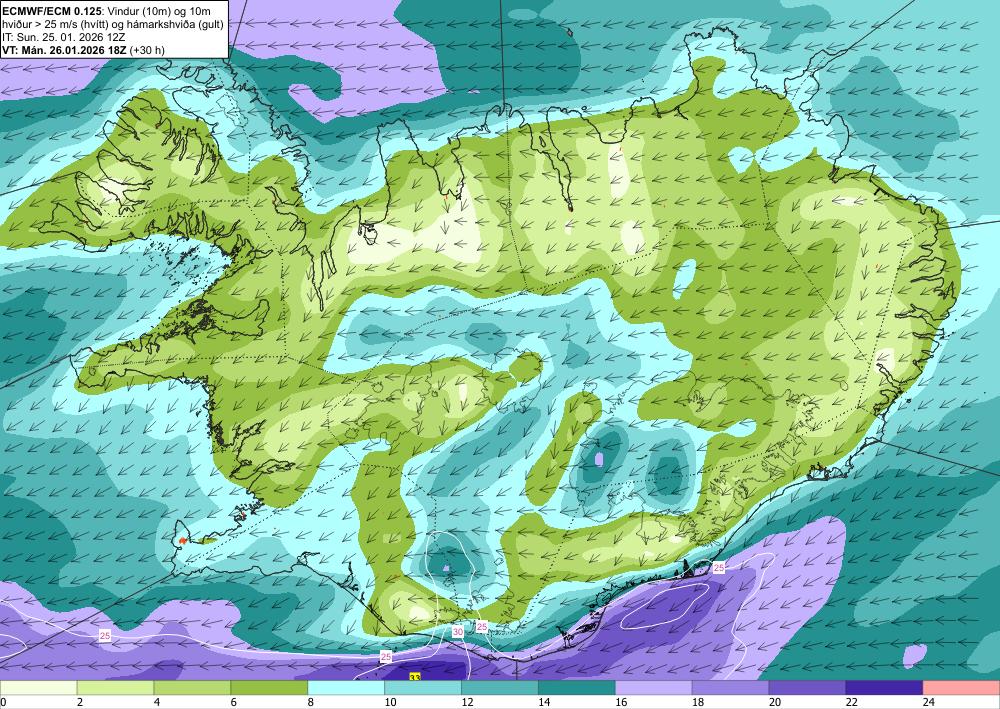Image resolution: width=1000 pixels, height=709 pixels.
Task: Click the yellow '33' maximum gust label
Action: [415, 676]
